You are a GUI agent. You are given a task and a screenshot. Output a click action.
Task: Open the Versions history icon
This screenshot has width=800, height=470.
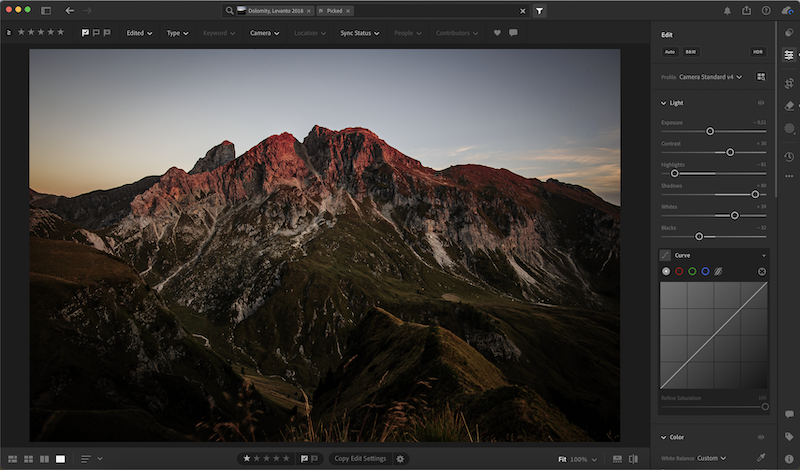[x=789, y=157]
